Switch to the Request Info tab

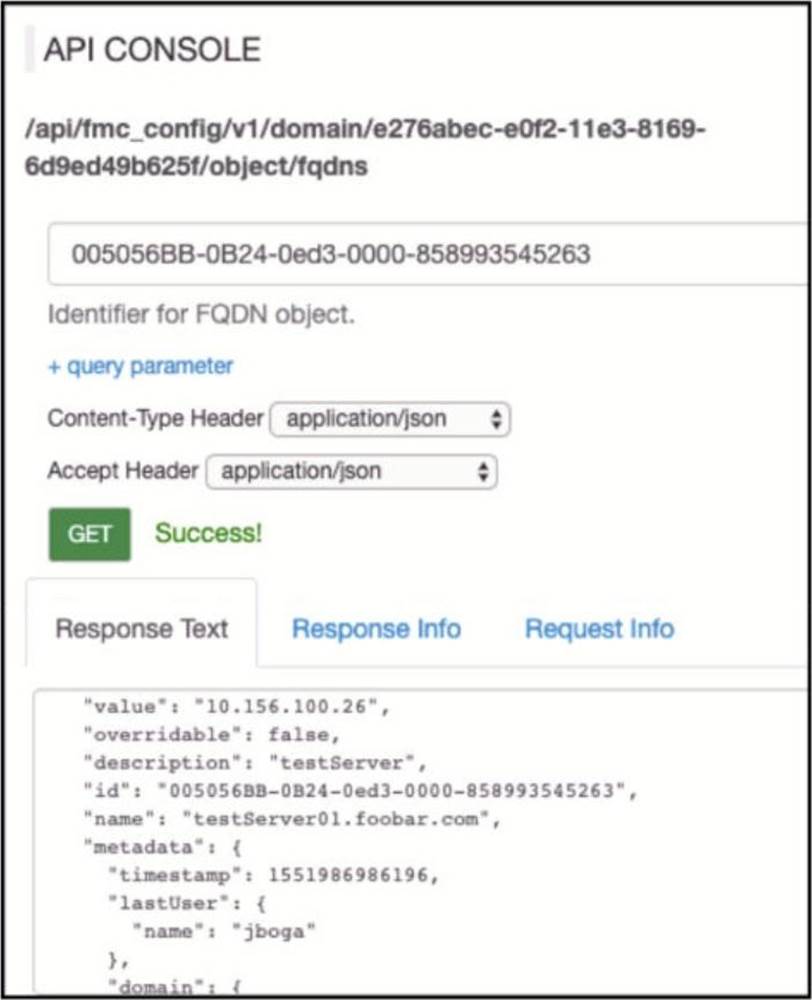[599, 629]
